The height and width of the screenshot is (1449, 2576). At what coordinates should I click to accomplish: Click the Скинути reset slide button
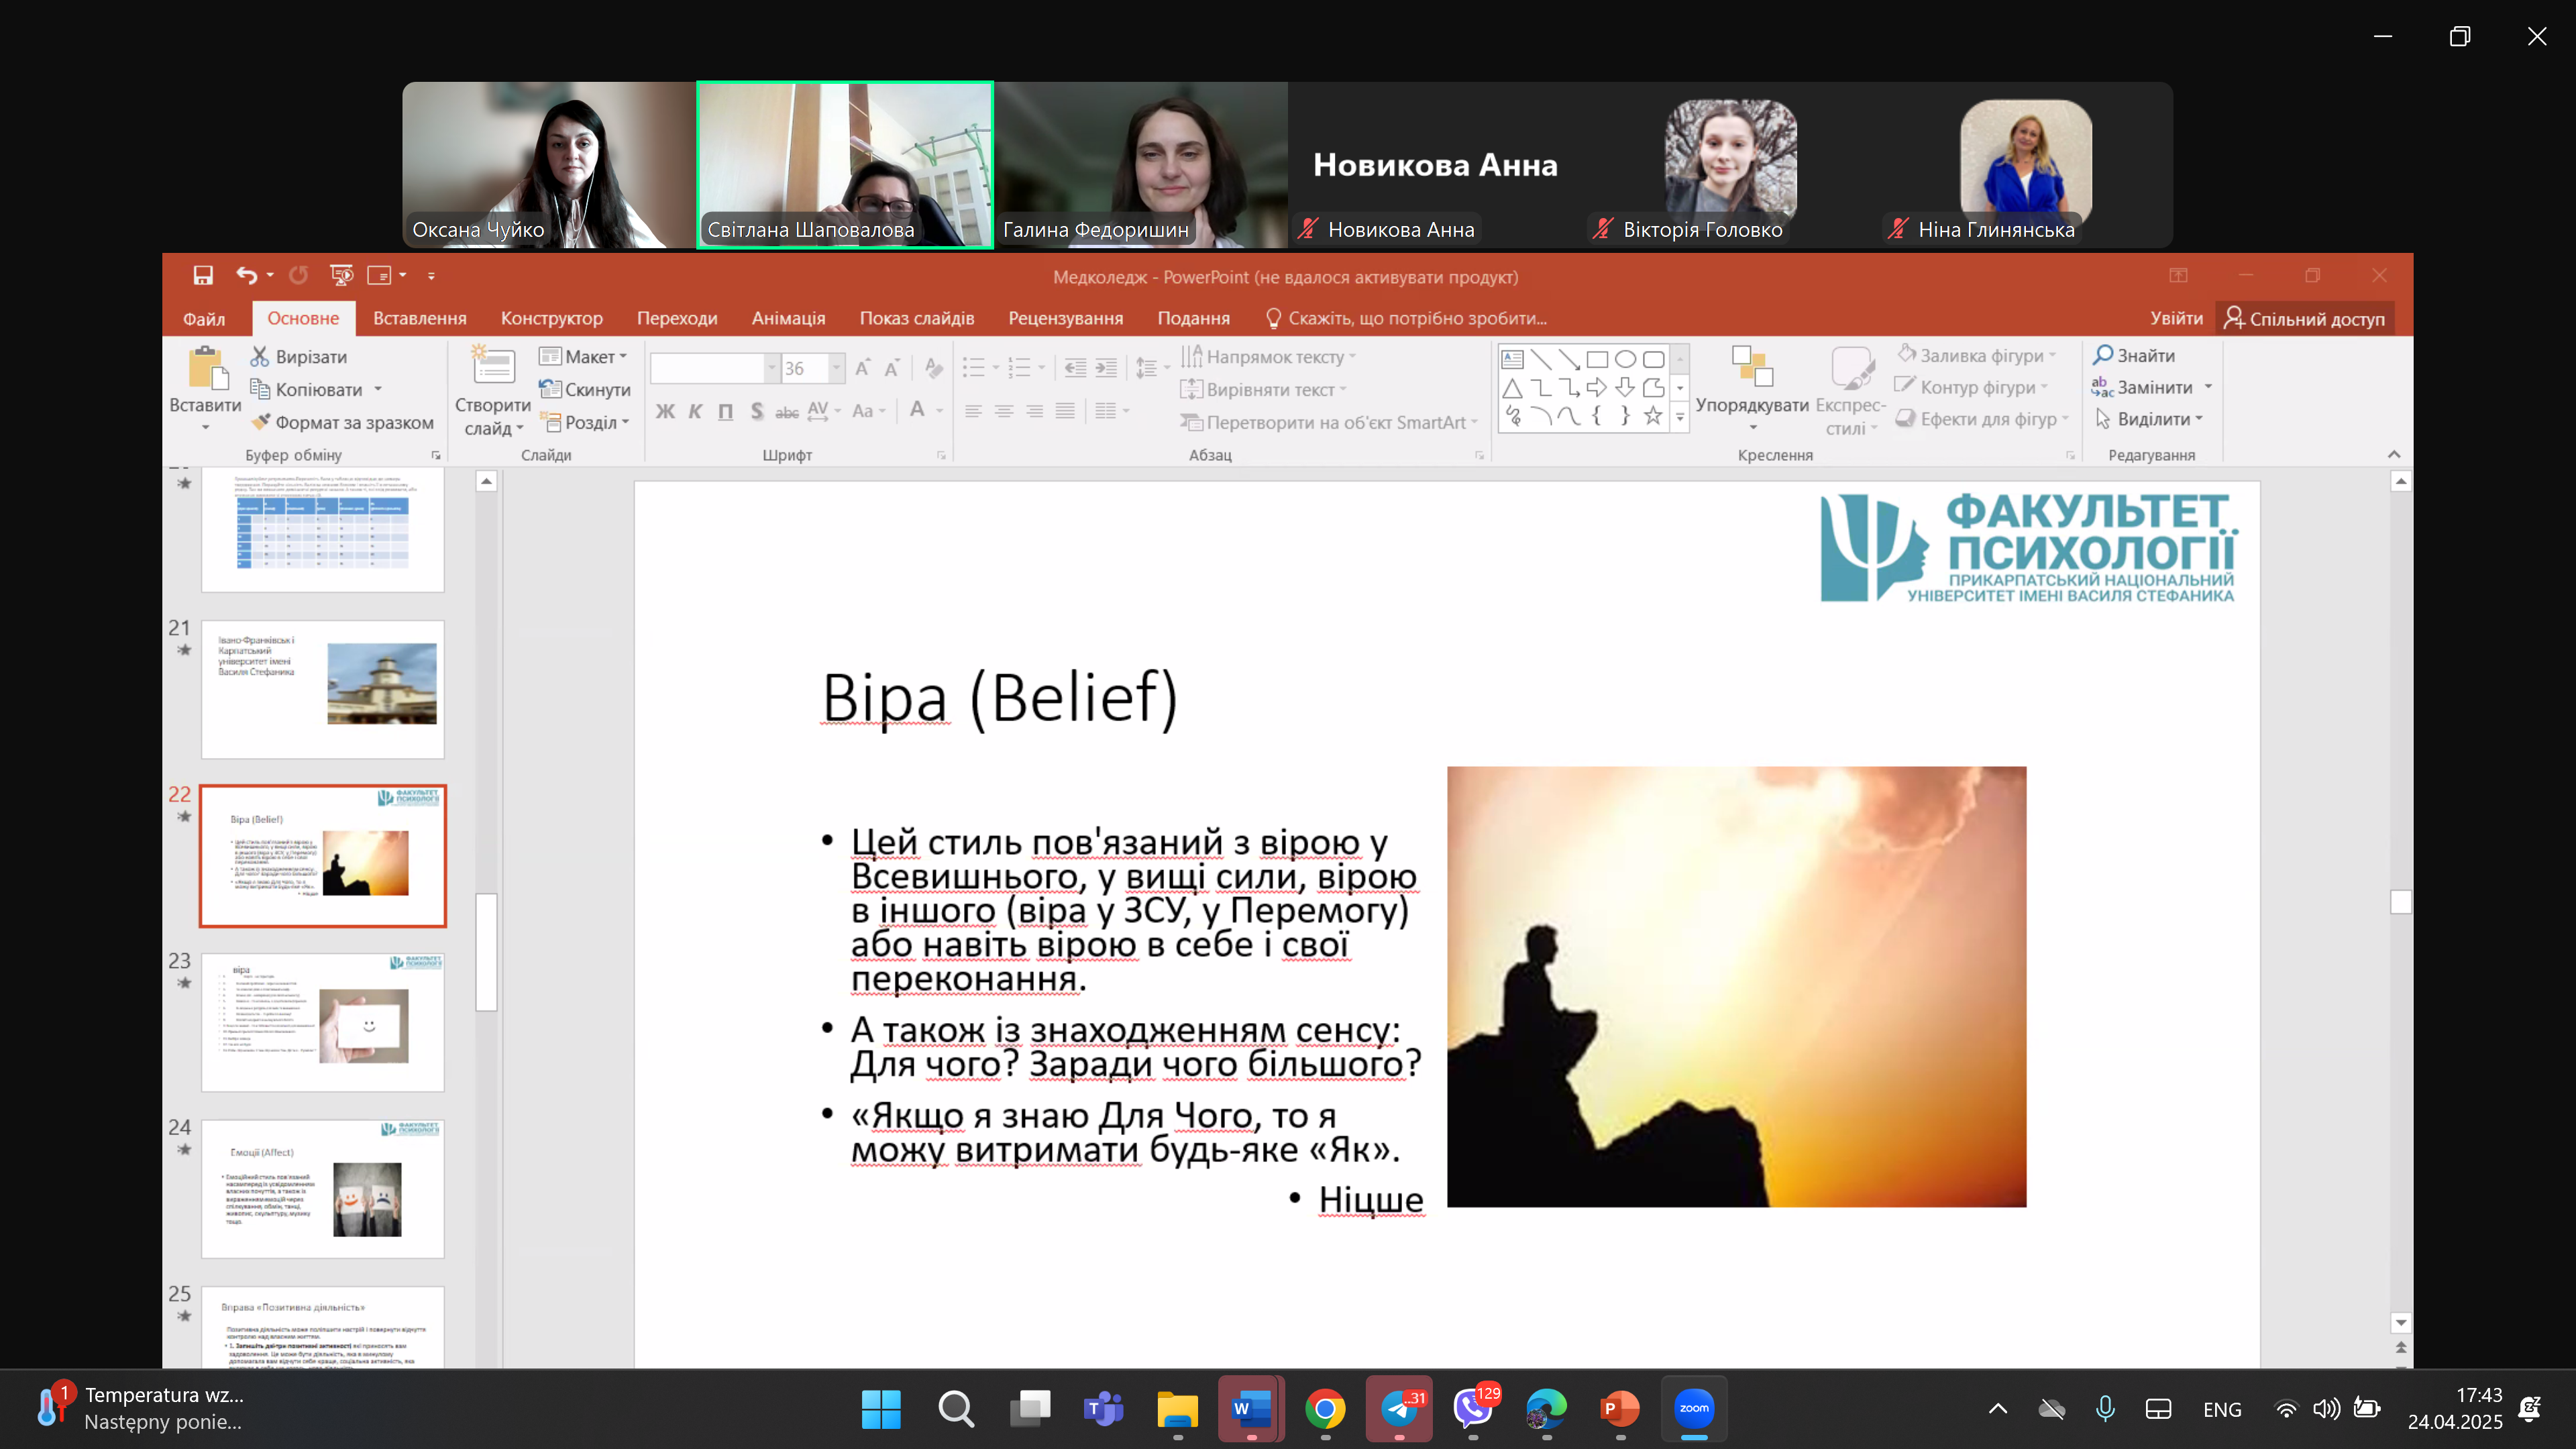pos(585,389)
